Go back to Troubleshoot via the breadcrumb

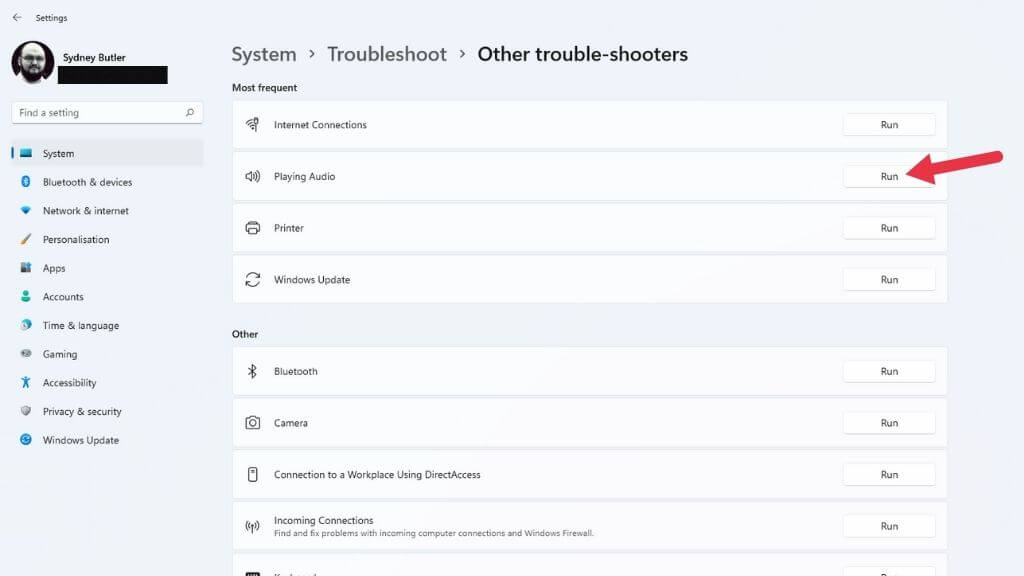point(386,54)
